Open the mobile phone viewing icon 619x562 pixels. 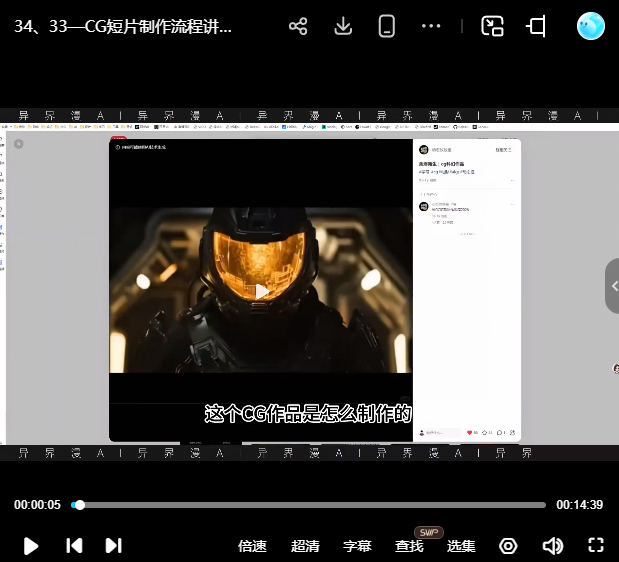(x=387, y=27)
